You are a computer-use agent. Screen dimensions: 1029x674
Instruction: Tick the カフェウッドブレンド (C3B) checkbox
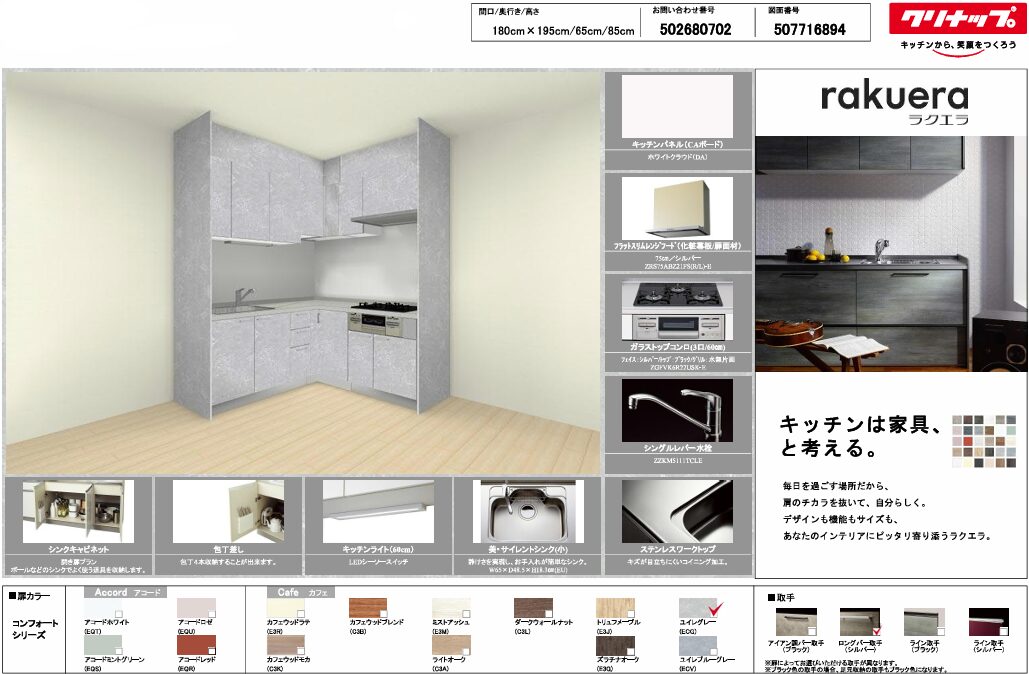[383, 614]
